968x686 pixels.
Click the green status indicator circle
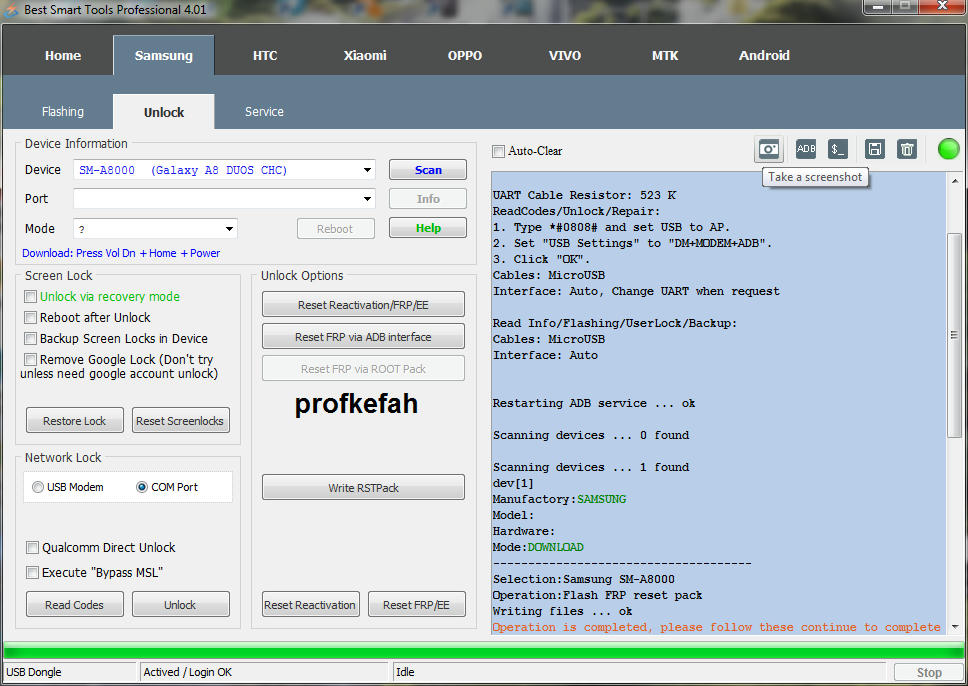(948, 149)
